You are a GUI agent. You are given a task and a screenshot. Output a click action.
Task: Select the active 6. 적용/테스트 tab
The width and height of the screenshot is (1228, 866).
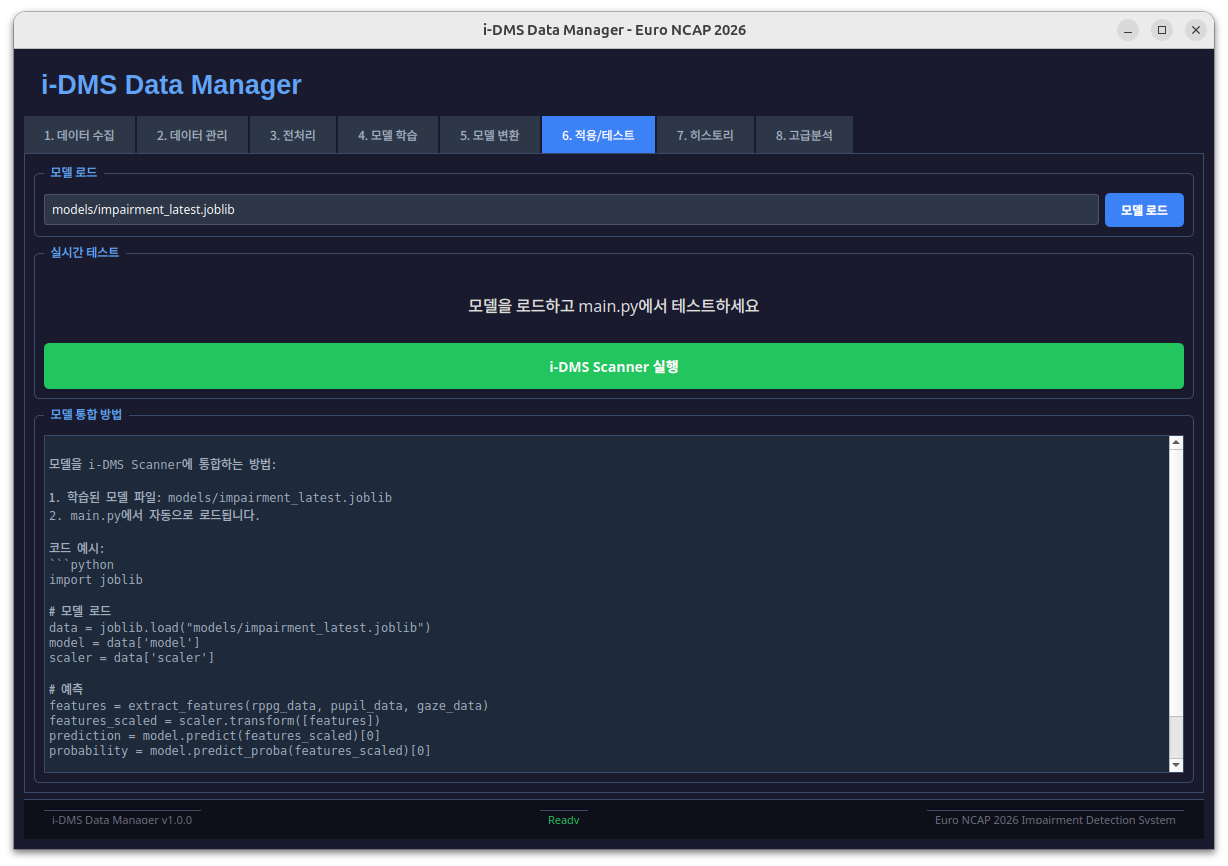coord(597,134)
